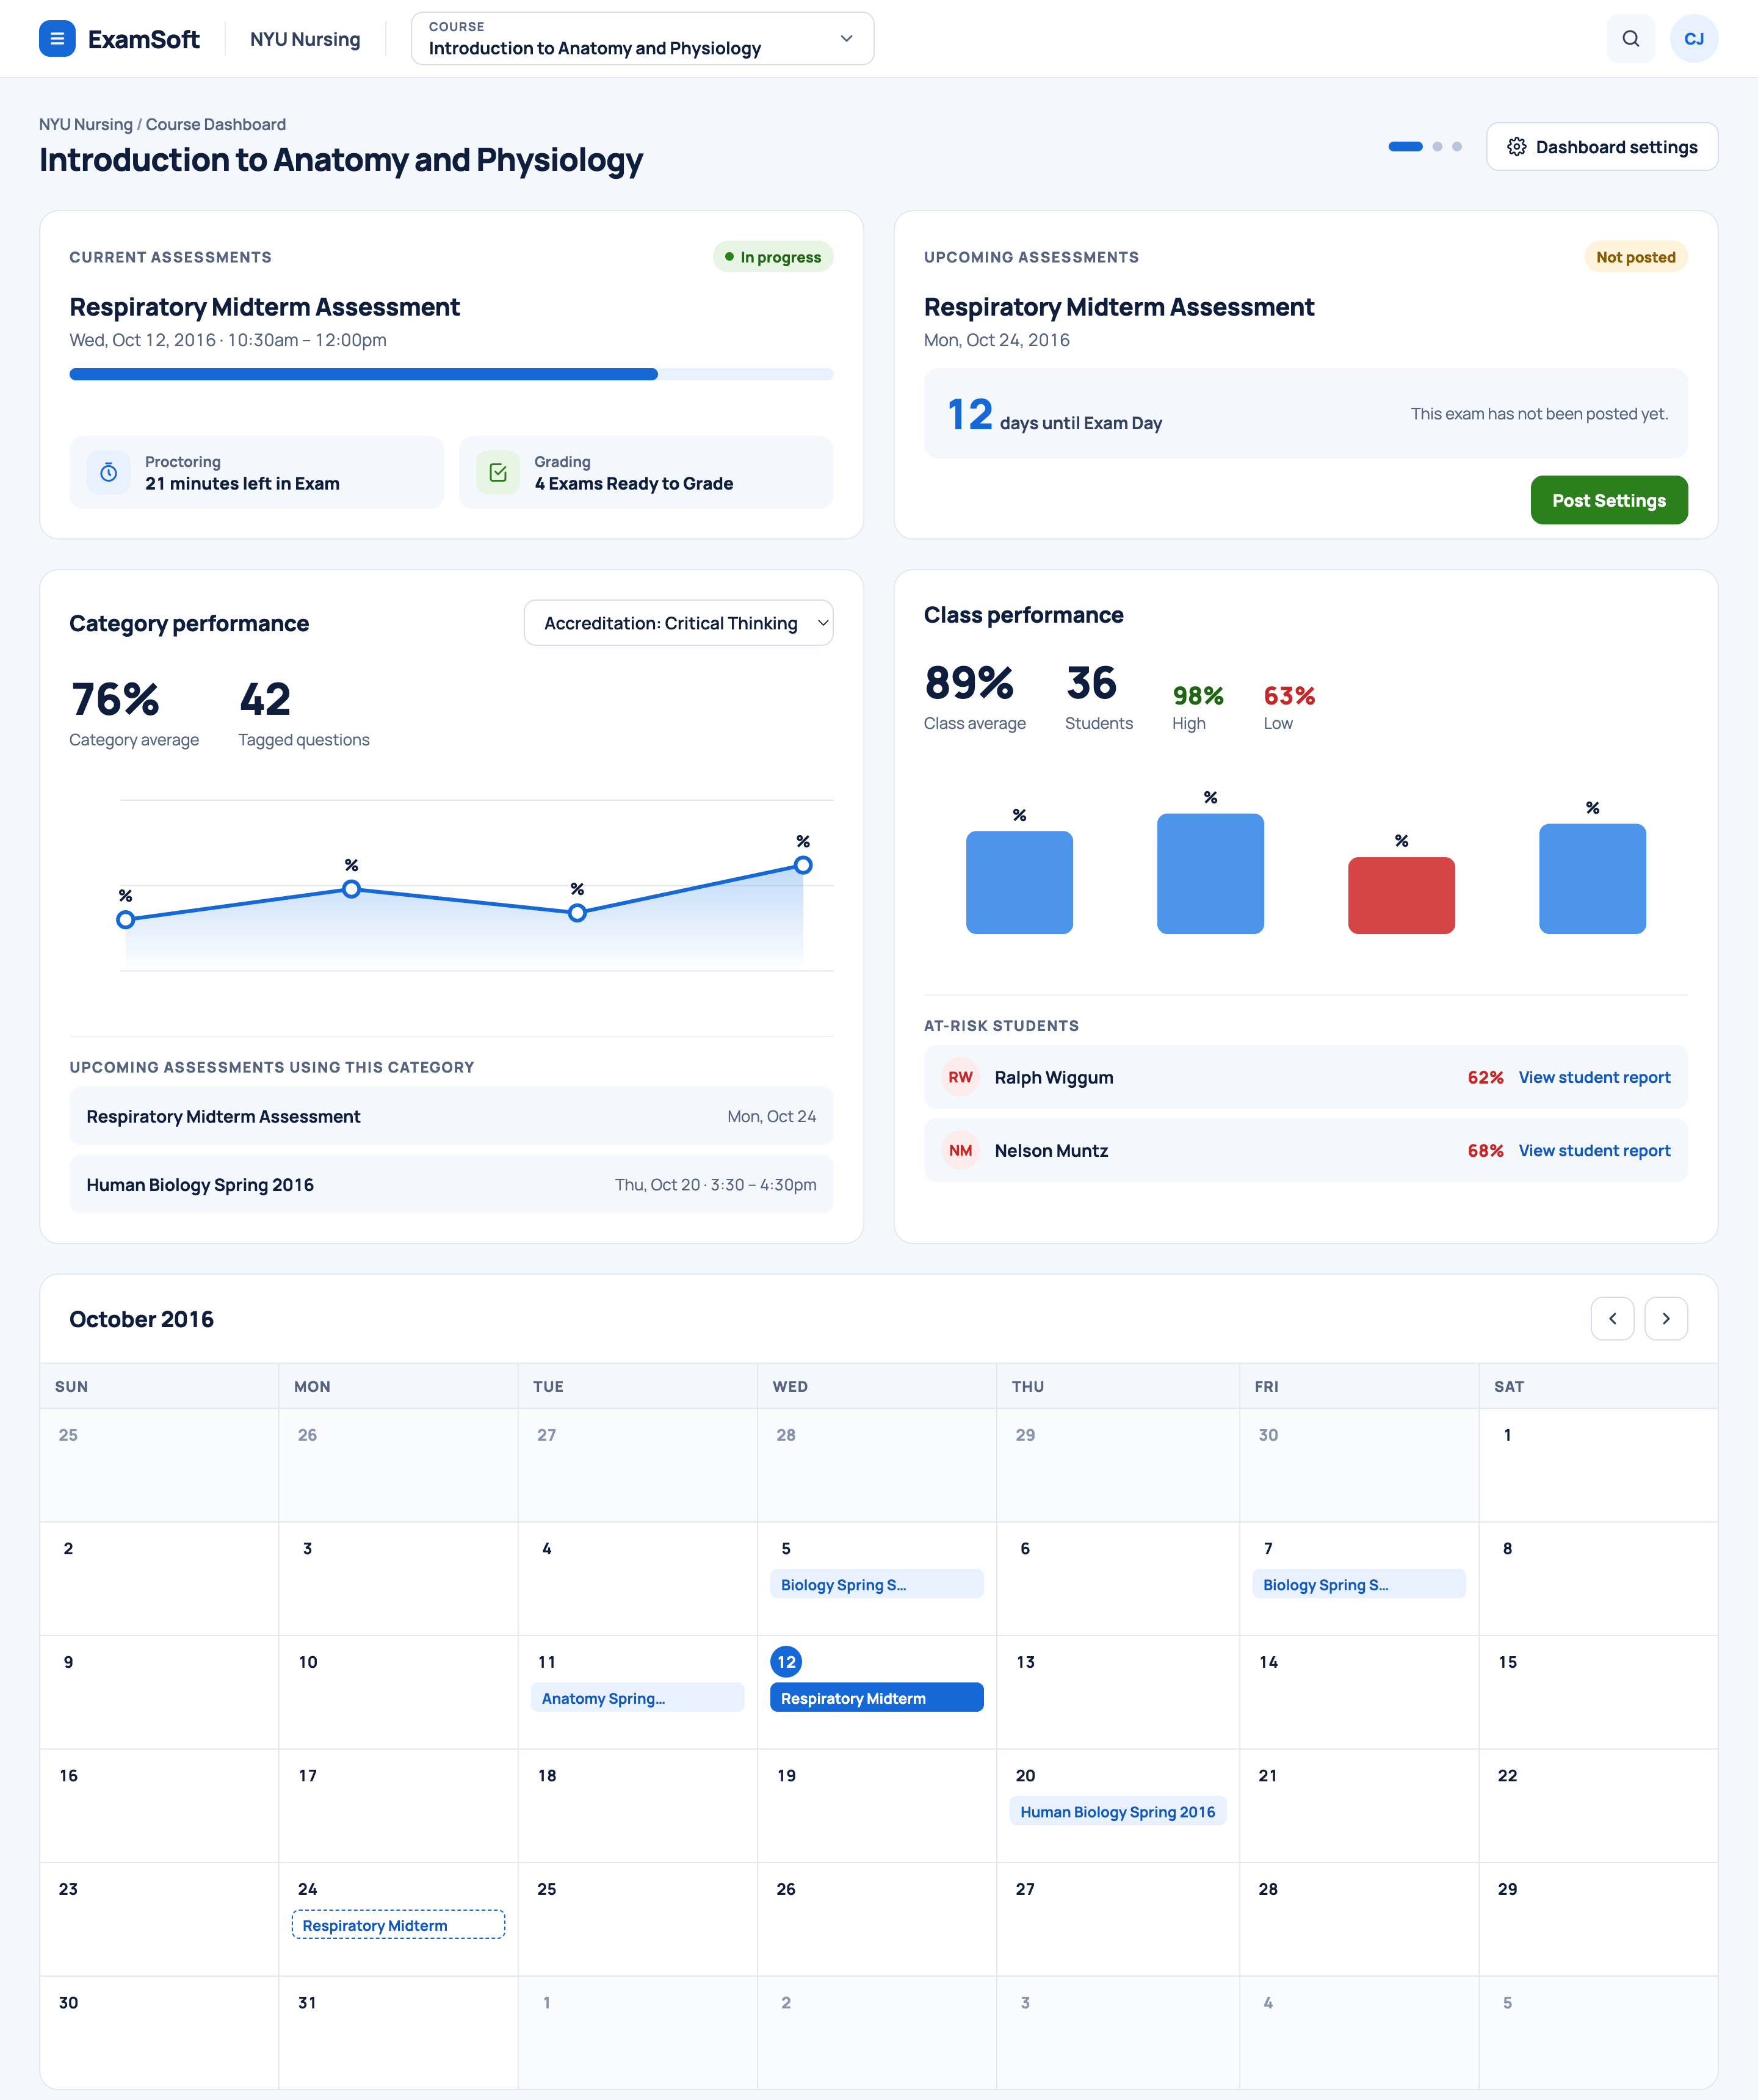Viewport: 1758px width, 2100px height.
Task: Open Respiratory Midterm event on October 12
Action: click(876, 1698)
